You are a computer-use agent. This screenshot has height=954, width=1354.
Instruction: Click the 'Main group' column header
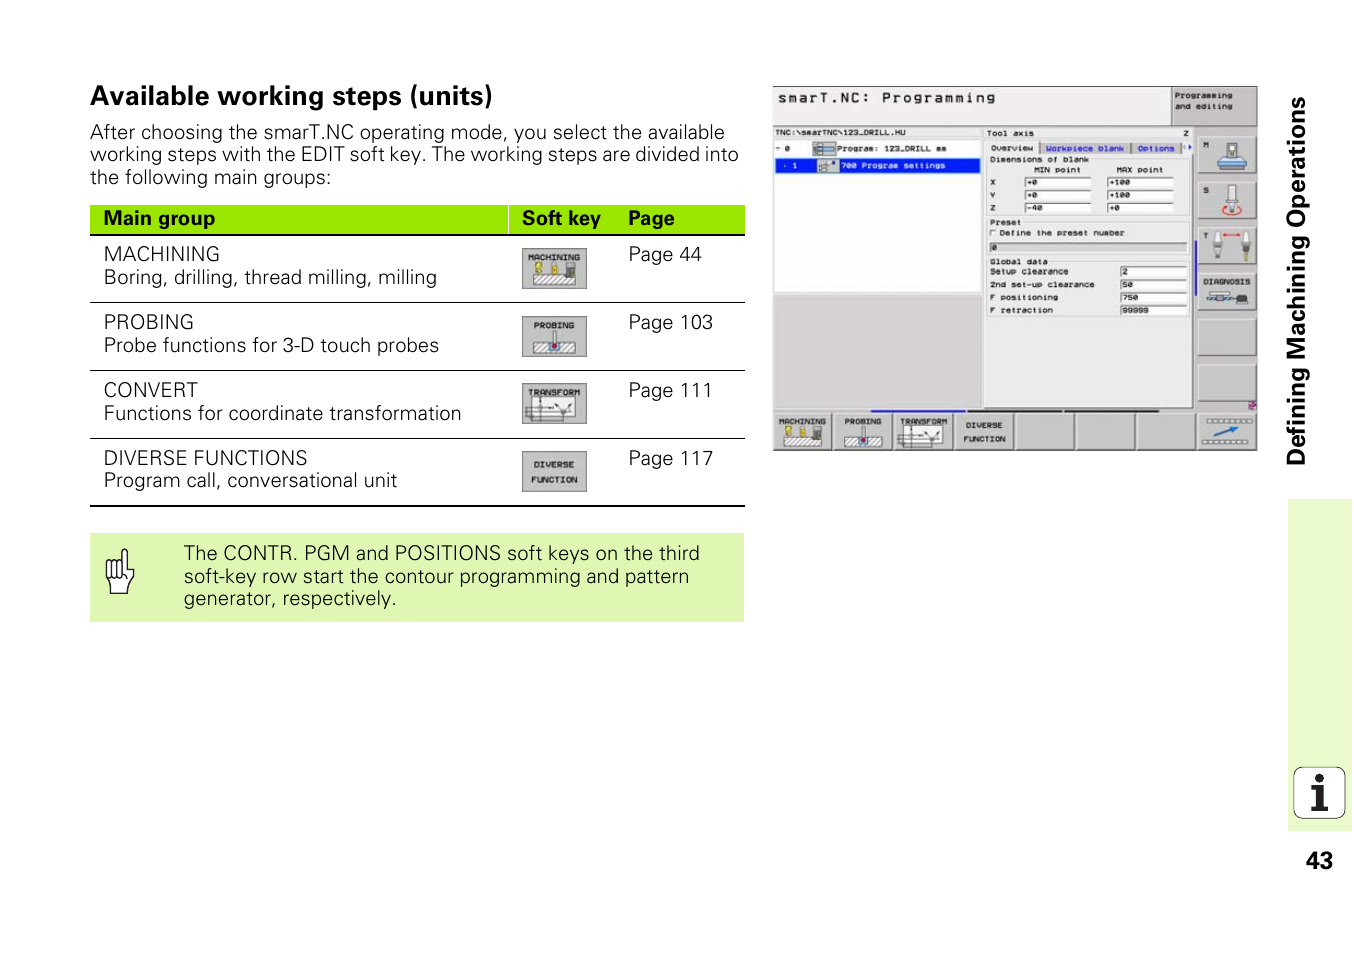point(159,219)
